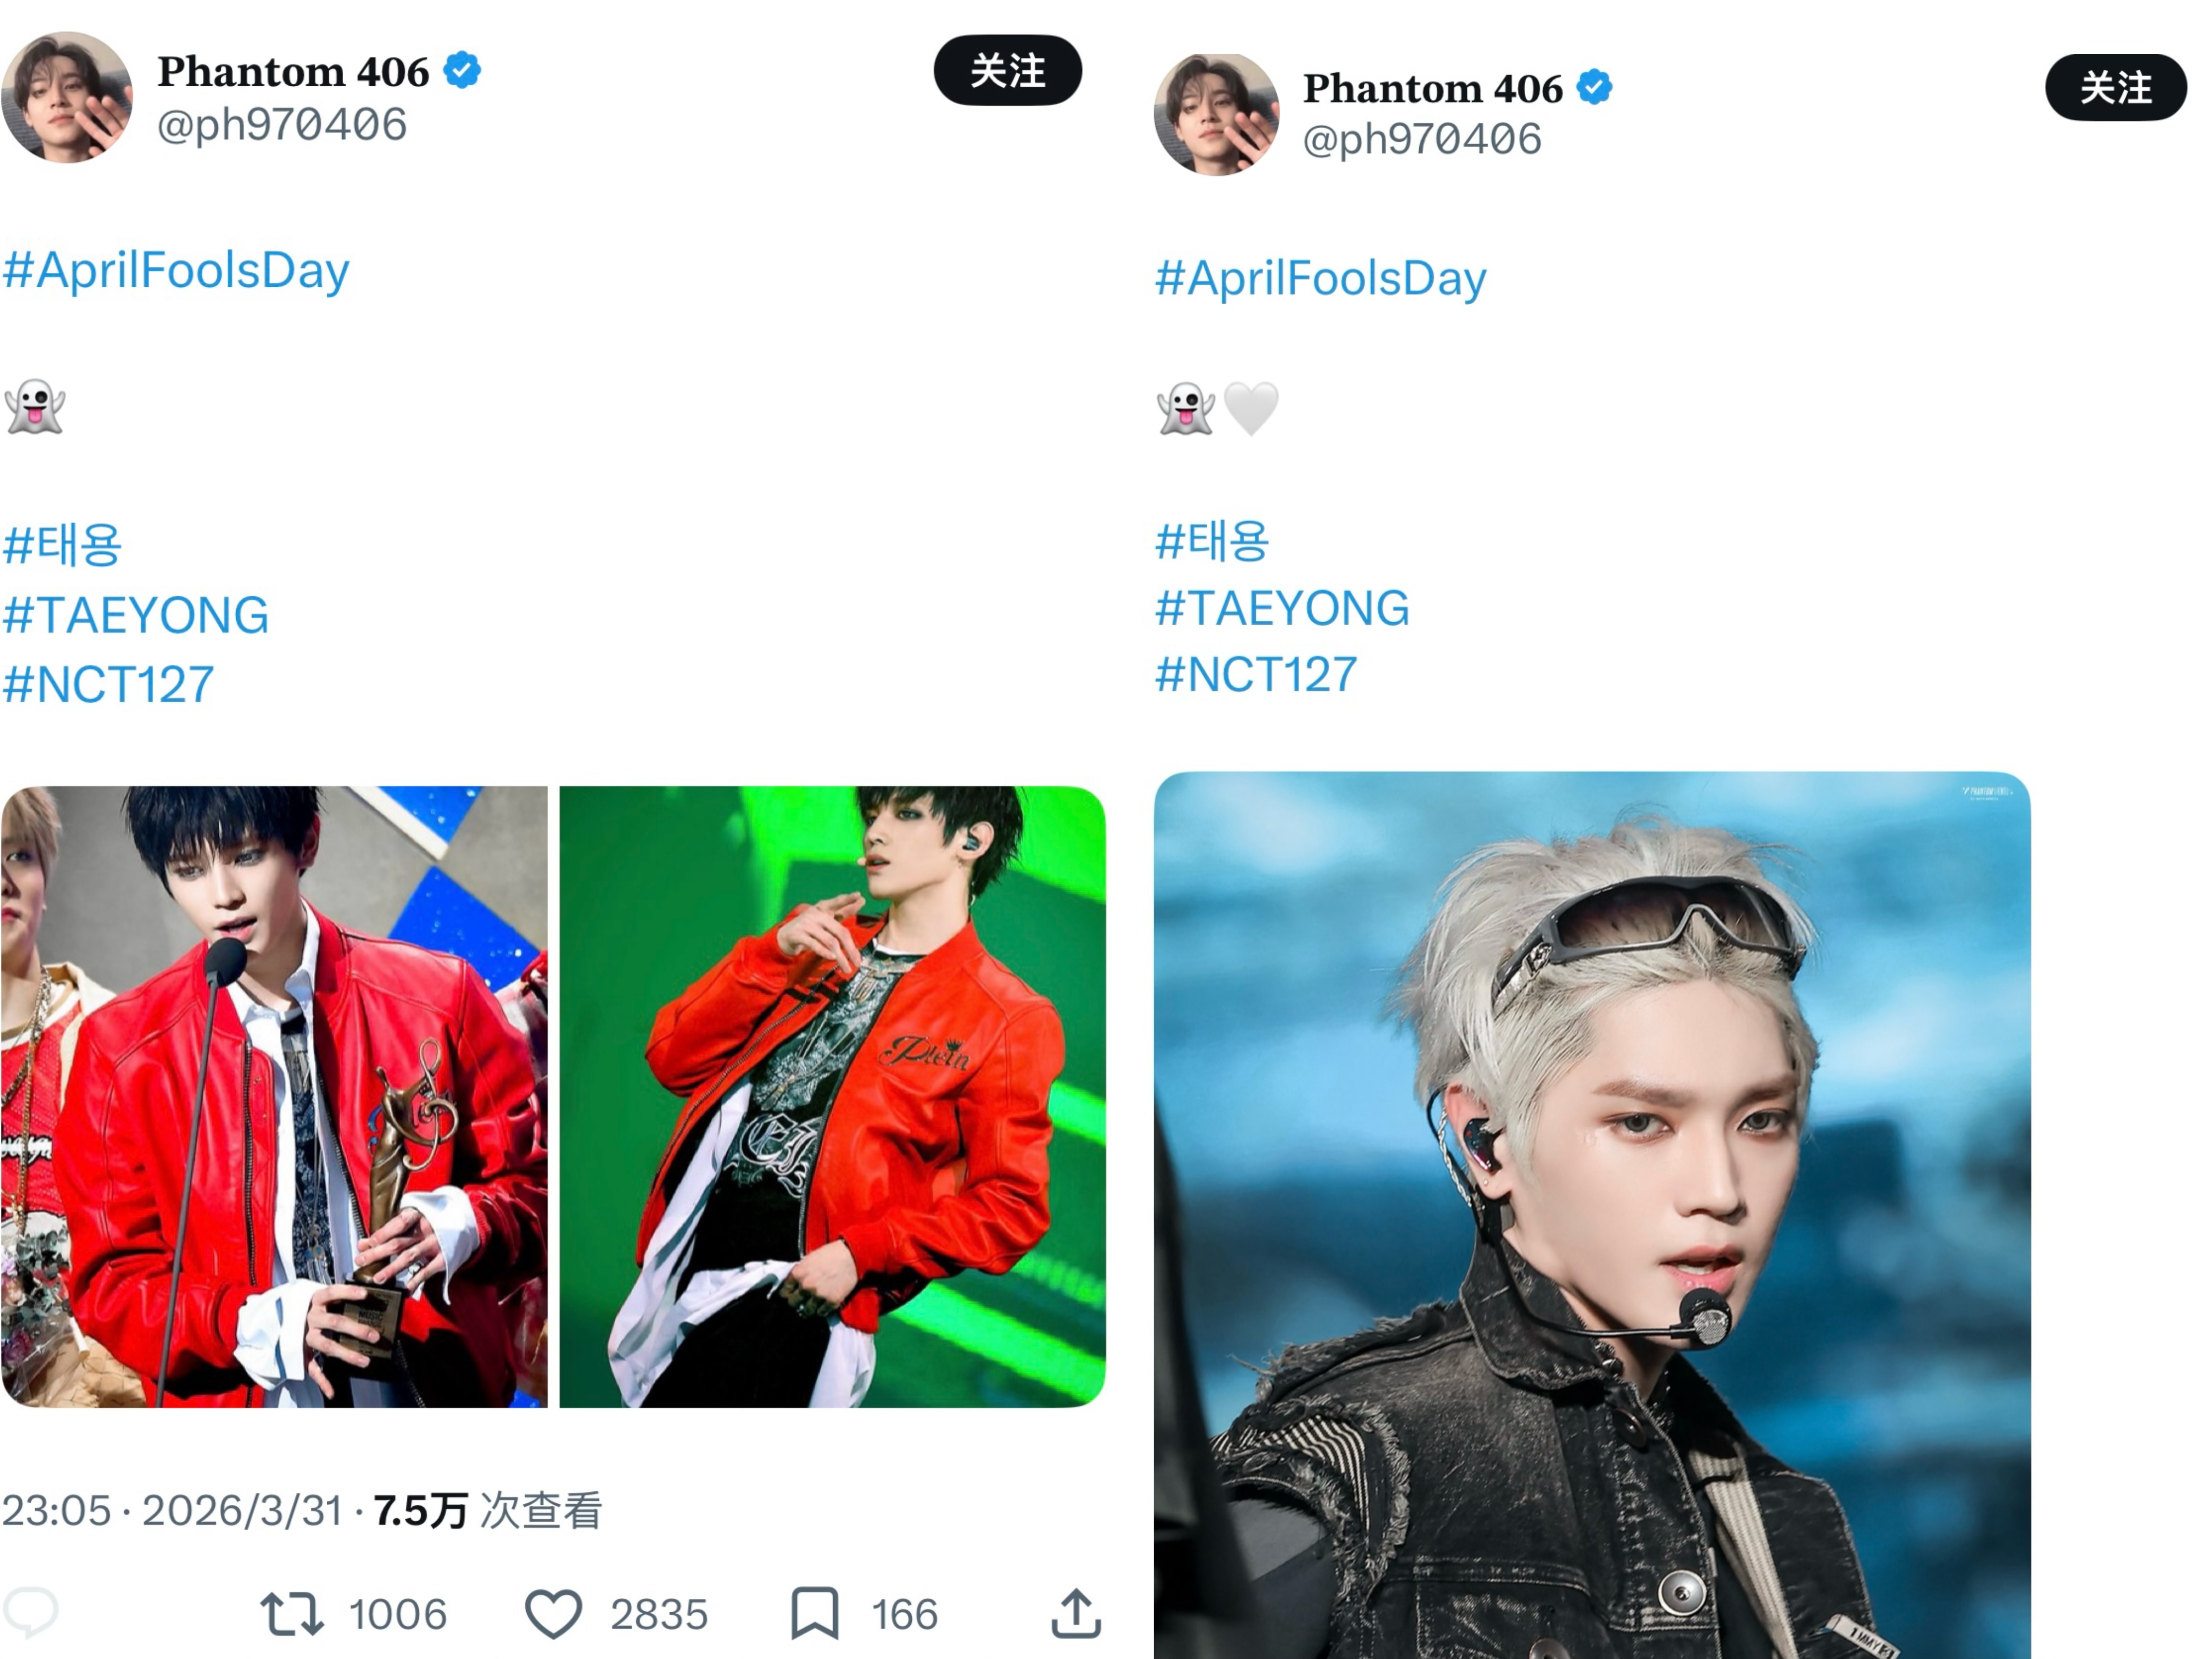Open #TAEYONG hashtag in left tweet
Image resolution: width=2212 pixels, height=1659 pixels.
tap(136, 615)
